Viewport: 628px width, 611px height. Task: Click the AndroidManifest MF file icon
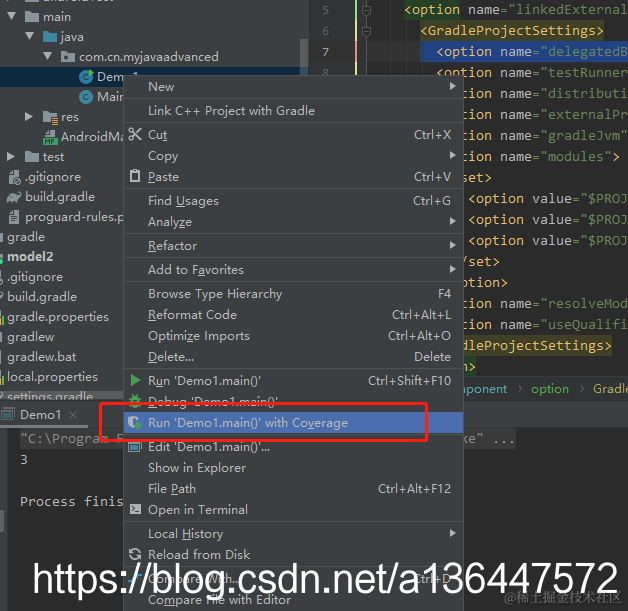click(50, 137)
